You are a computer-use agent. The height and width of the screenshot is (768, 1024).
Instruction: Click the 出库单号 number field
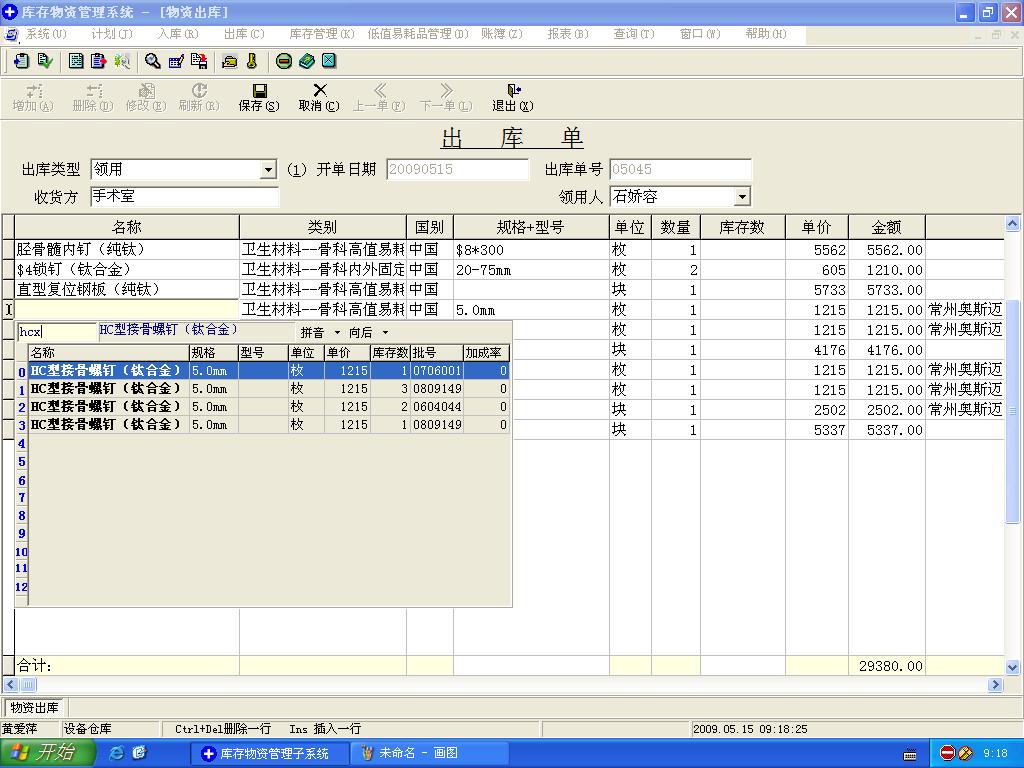(x=680, y=170)
